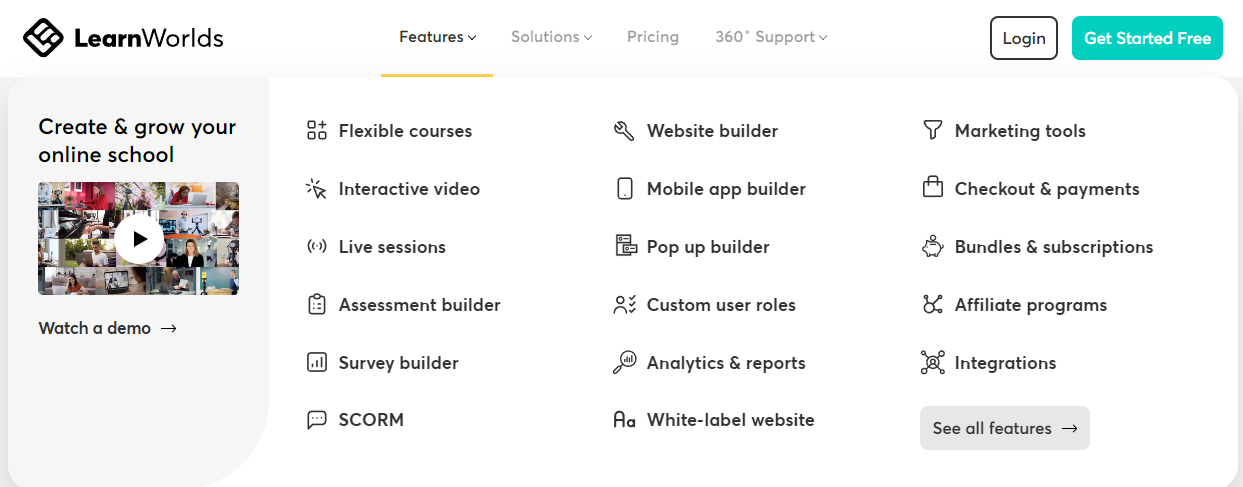The image size is (1243, 487).
Task: Expand the Features dropdown menu
Action: pos(437,37)
